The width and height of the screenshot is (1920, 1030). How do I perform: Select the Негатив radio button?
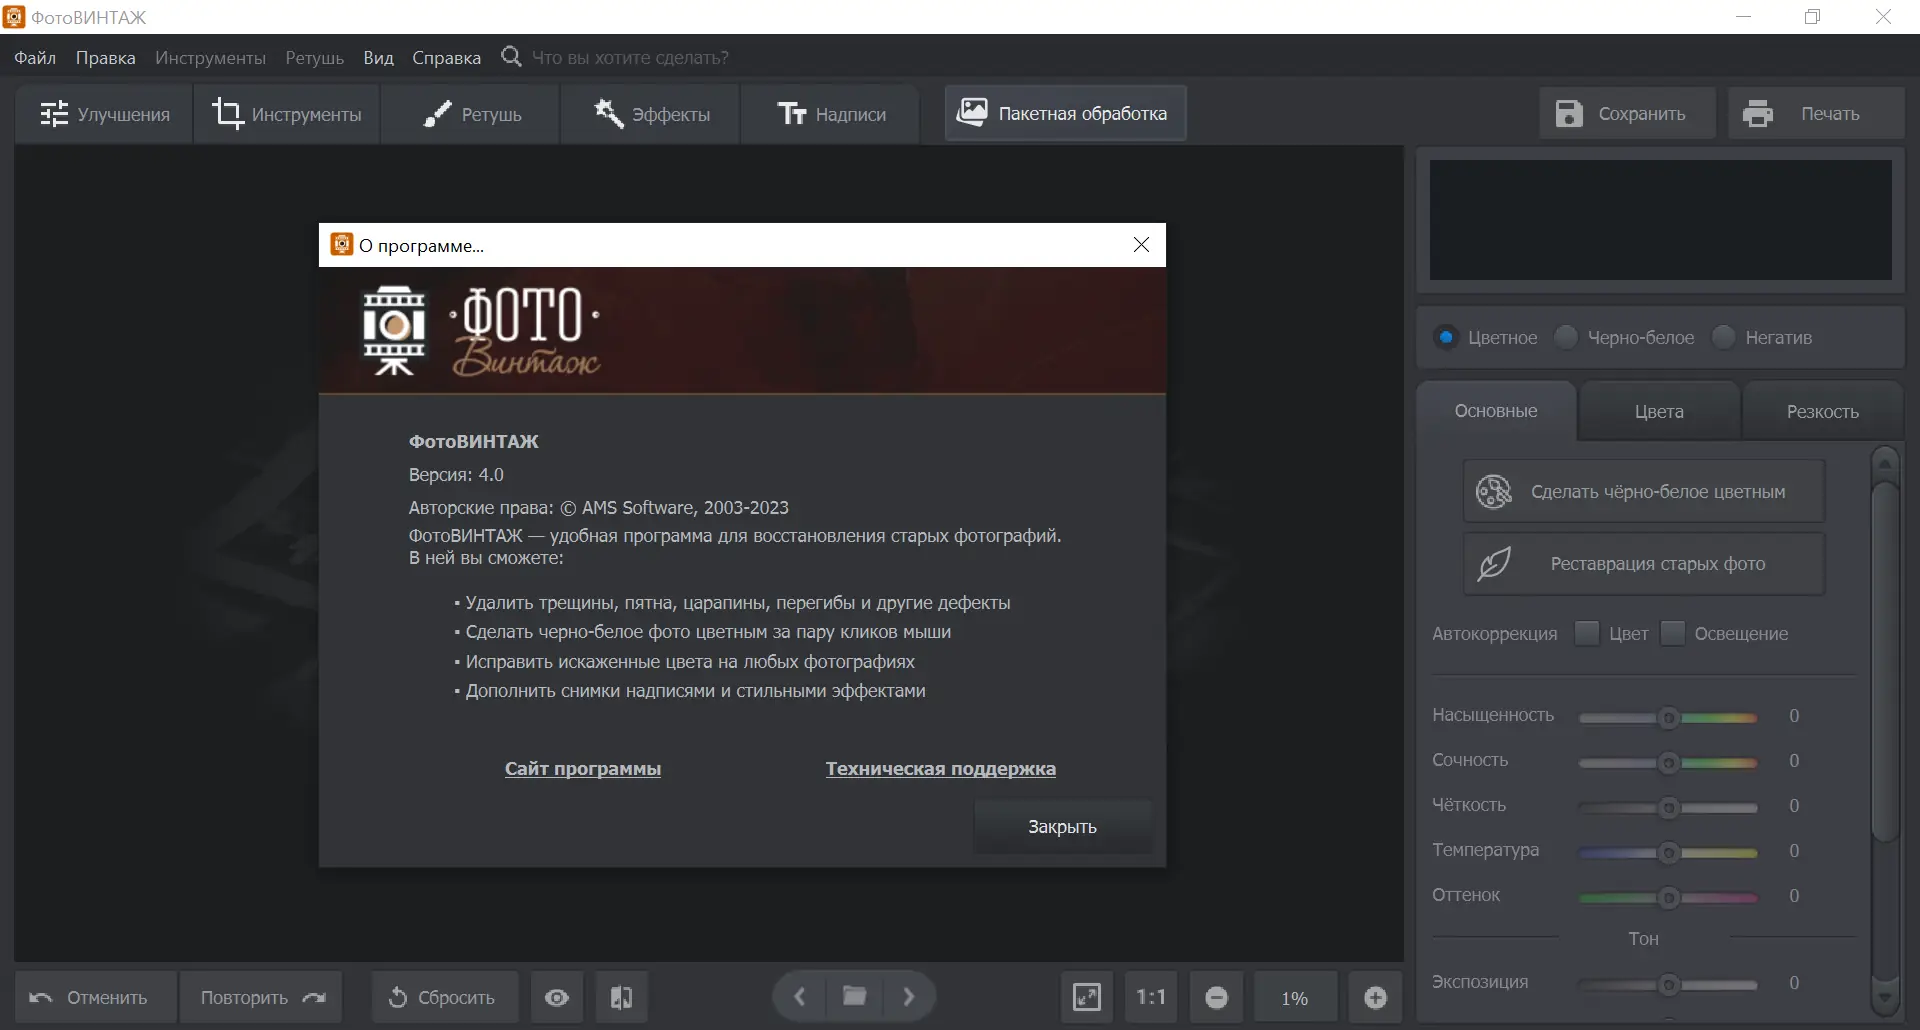(x=1724, y=337)
